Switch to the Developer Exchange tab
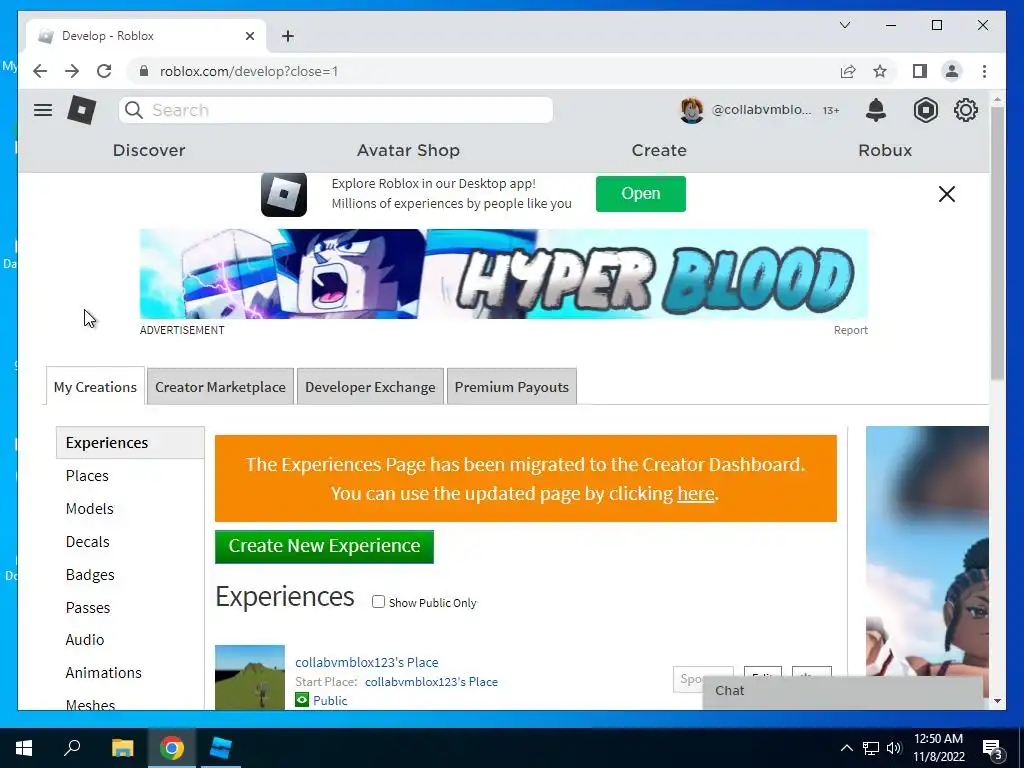The width and height of the screenshot is (1024, 768). tap(370, 387)
